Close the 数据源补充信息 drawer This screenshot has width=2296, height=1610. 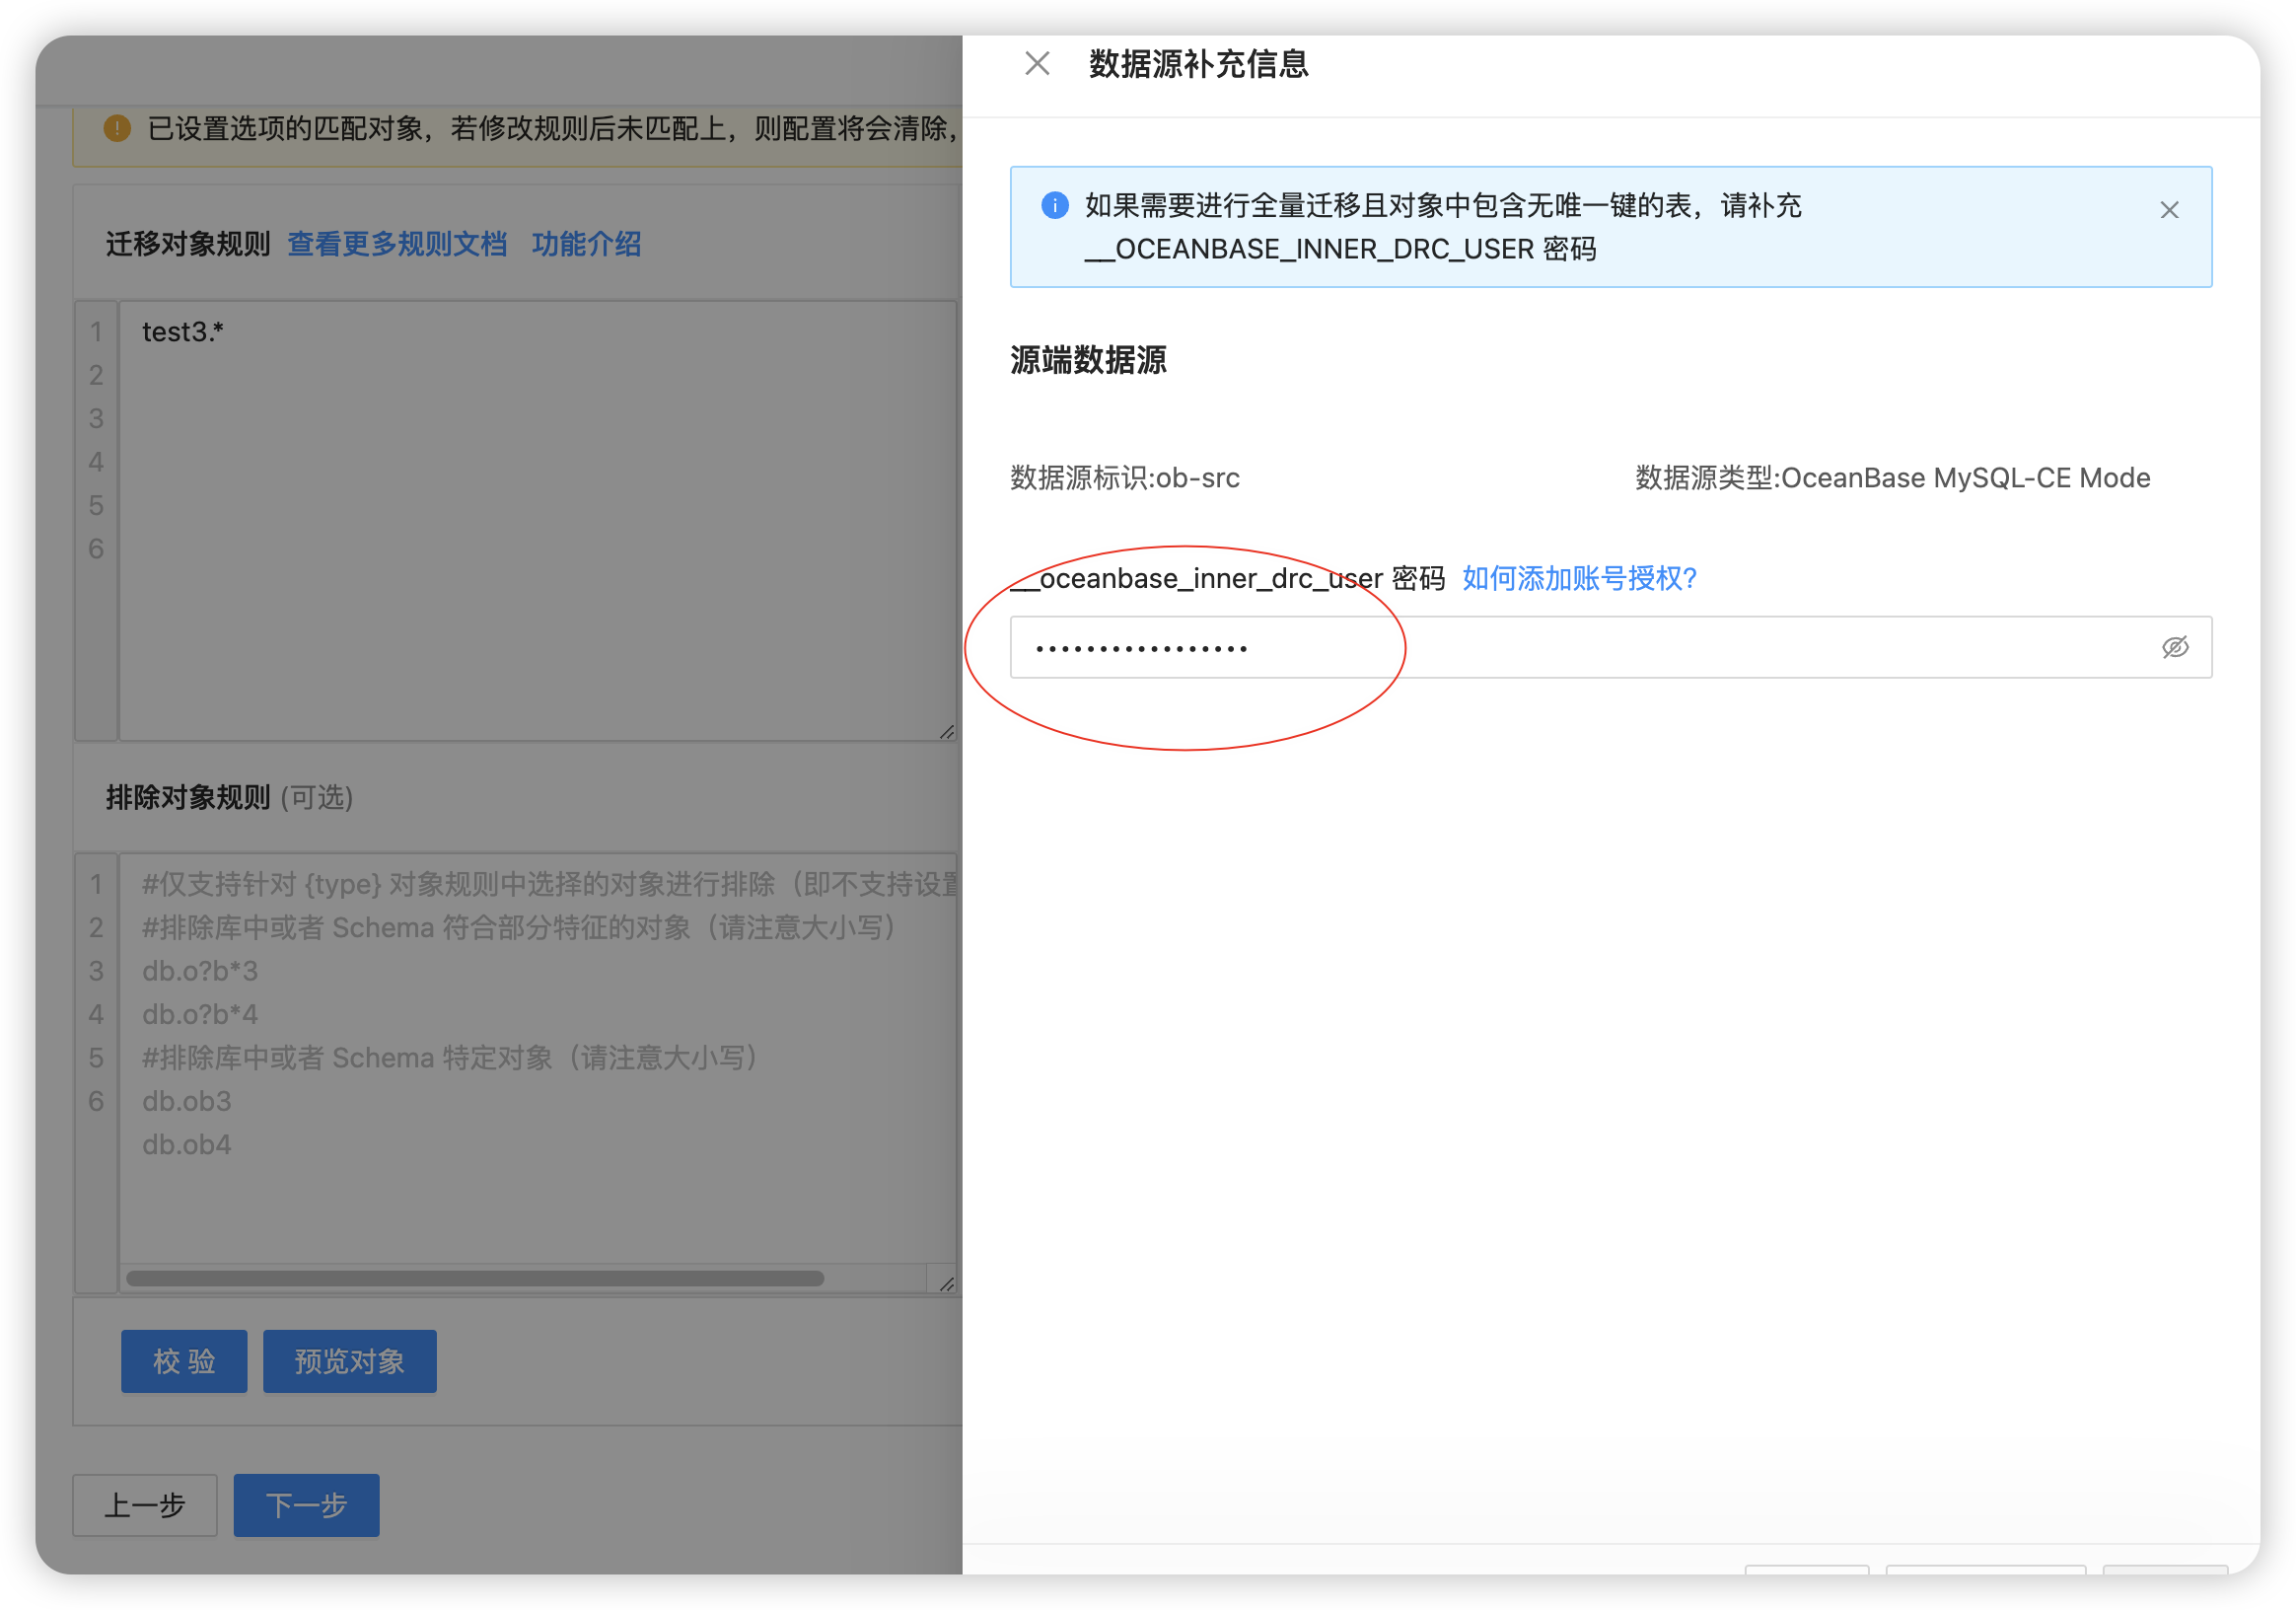tap(1037, 63)
